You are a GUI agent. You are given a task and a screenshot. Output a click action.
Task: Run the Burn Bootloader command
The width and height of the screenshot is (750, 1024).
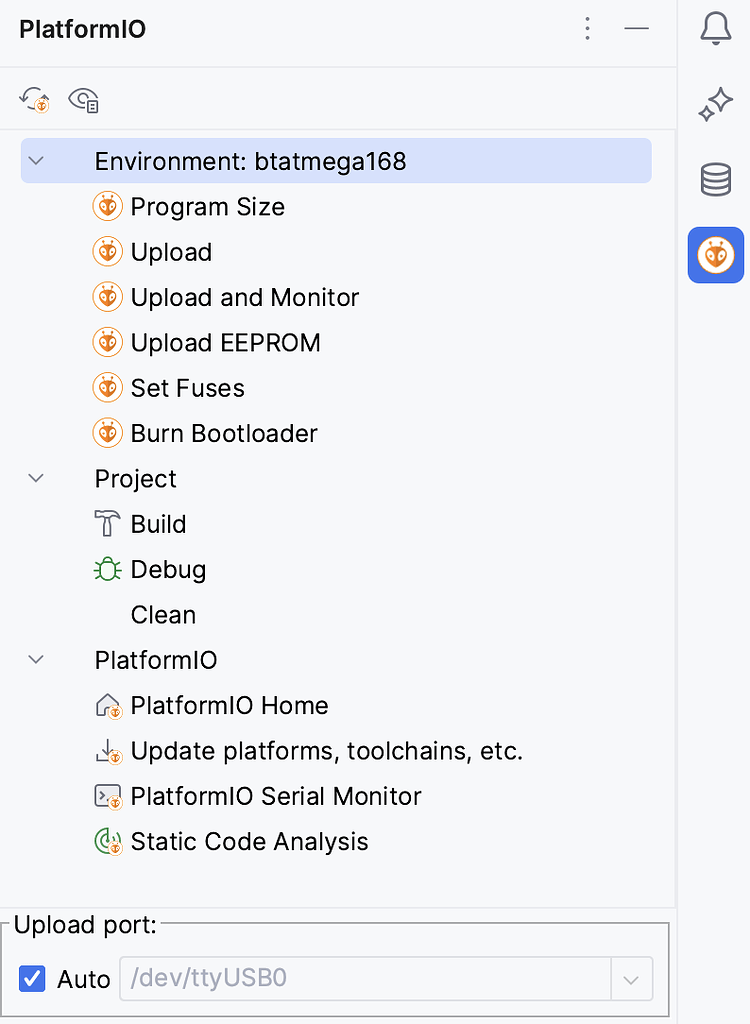coord(223,433)
